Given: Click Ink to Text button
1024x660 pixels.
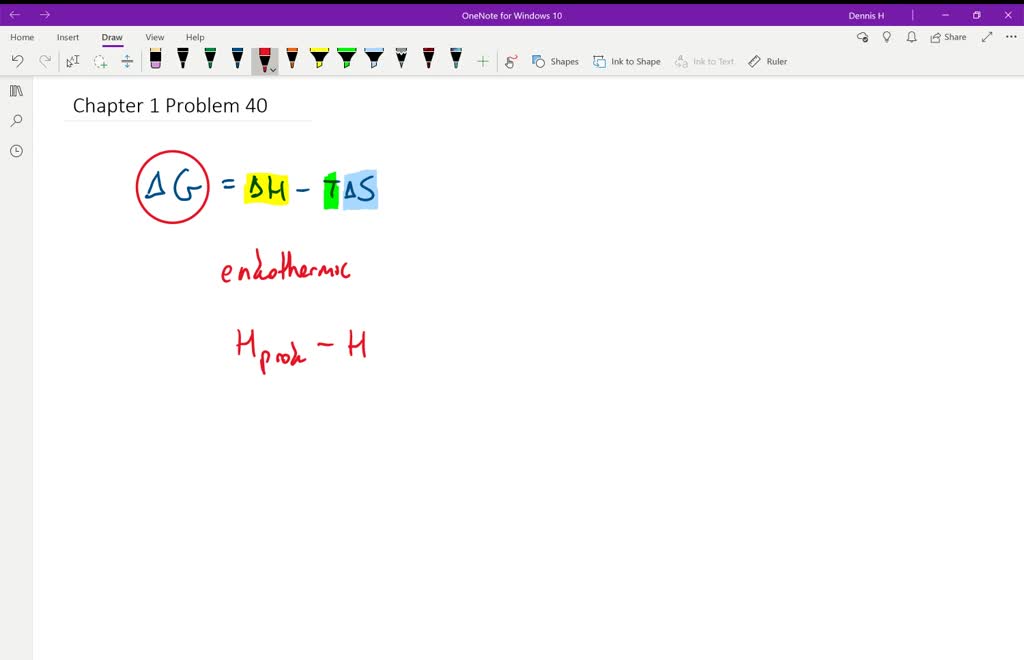Looking at the screenshot, I should coord(705,61).
